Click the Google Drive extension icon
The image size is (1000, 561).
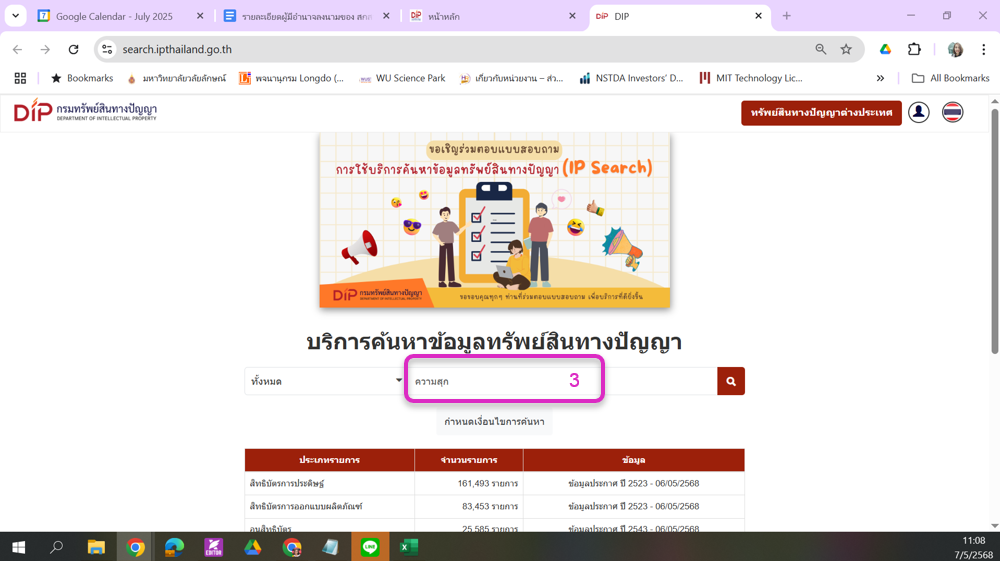(x=885, y=49)
